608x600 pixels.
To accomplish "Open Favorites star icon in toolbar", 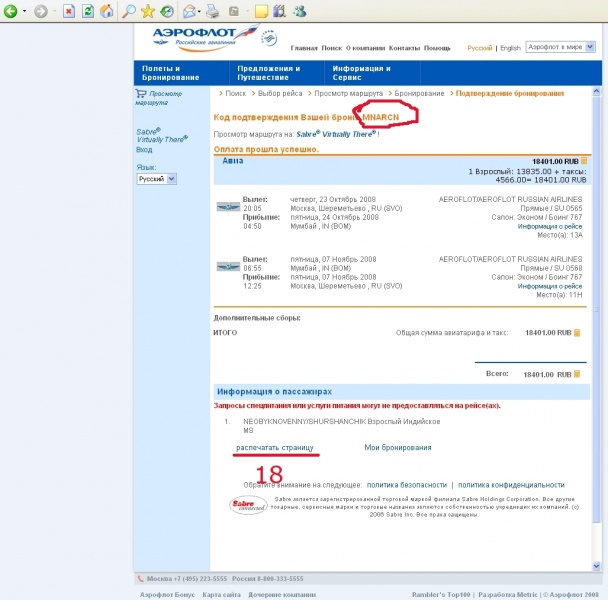I will 148,12.
